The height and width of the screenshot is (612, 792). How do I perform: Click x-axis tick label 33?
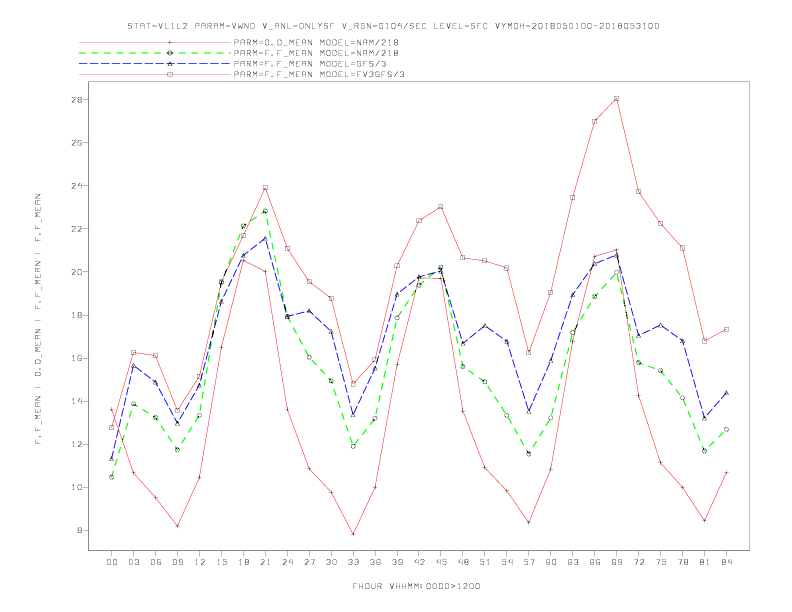pos(353,562)
